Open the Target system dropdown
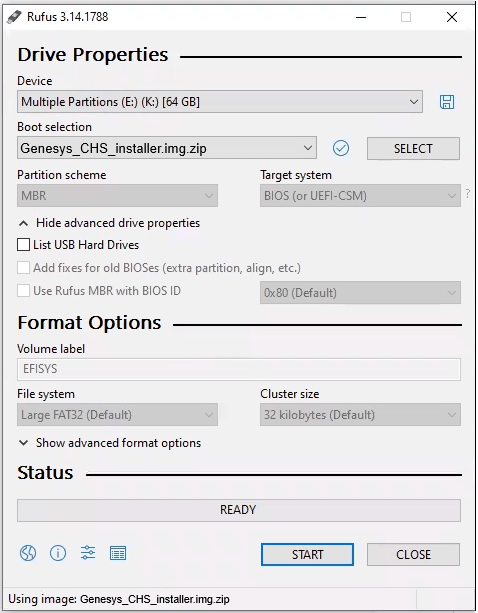 (x=360, y=195)
